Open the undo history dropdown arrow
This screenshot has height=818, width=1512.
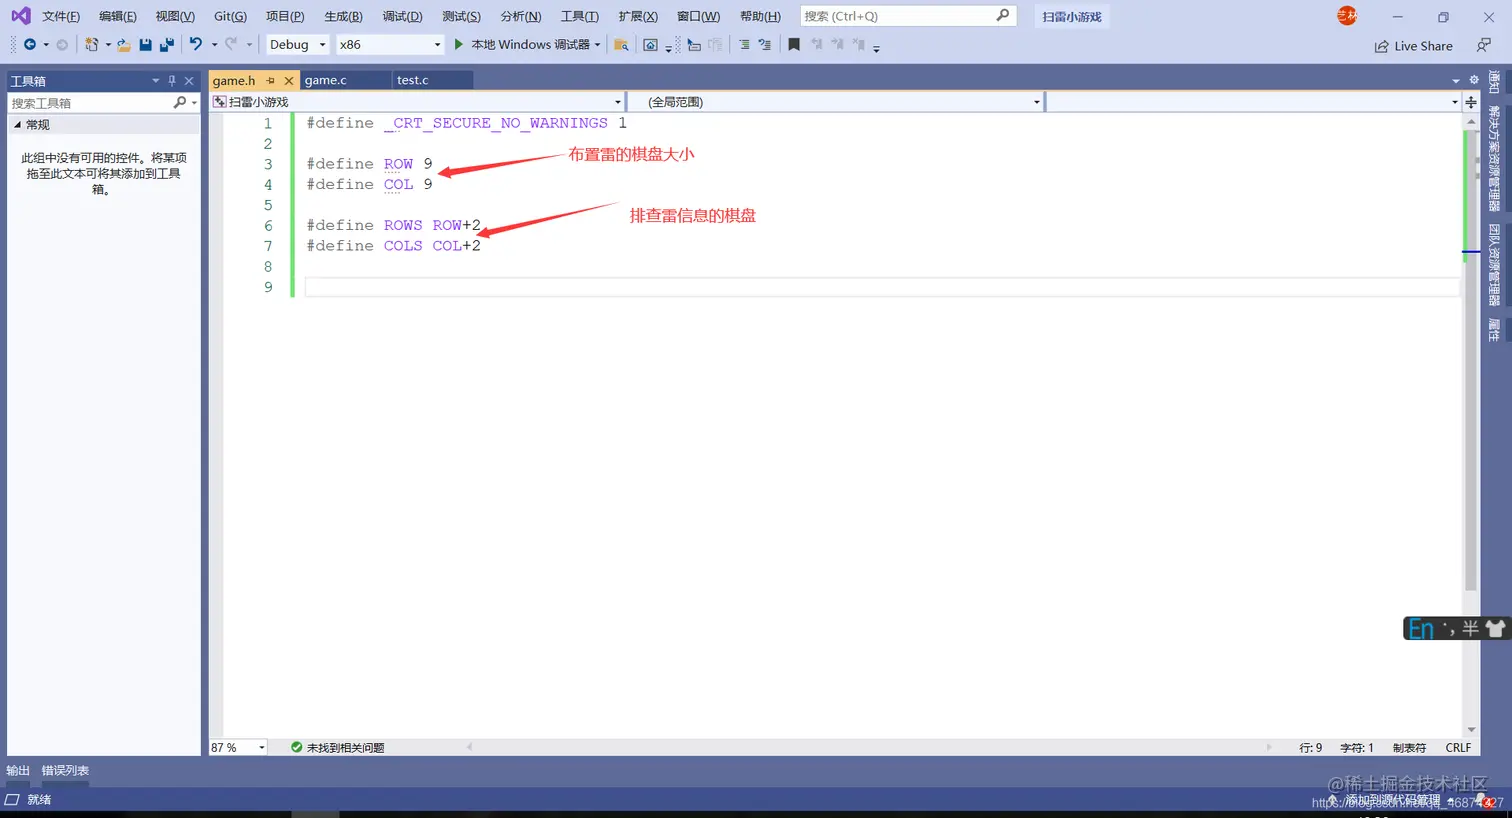tap(214, 44)
